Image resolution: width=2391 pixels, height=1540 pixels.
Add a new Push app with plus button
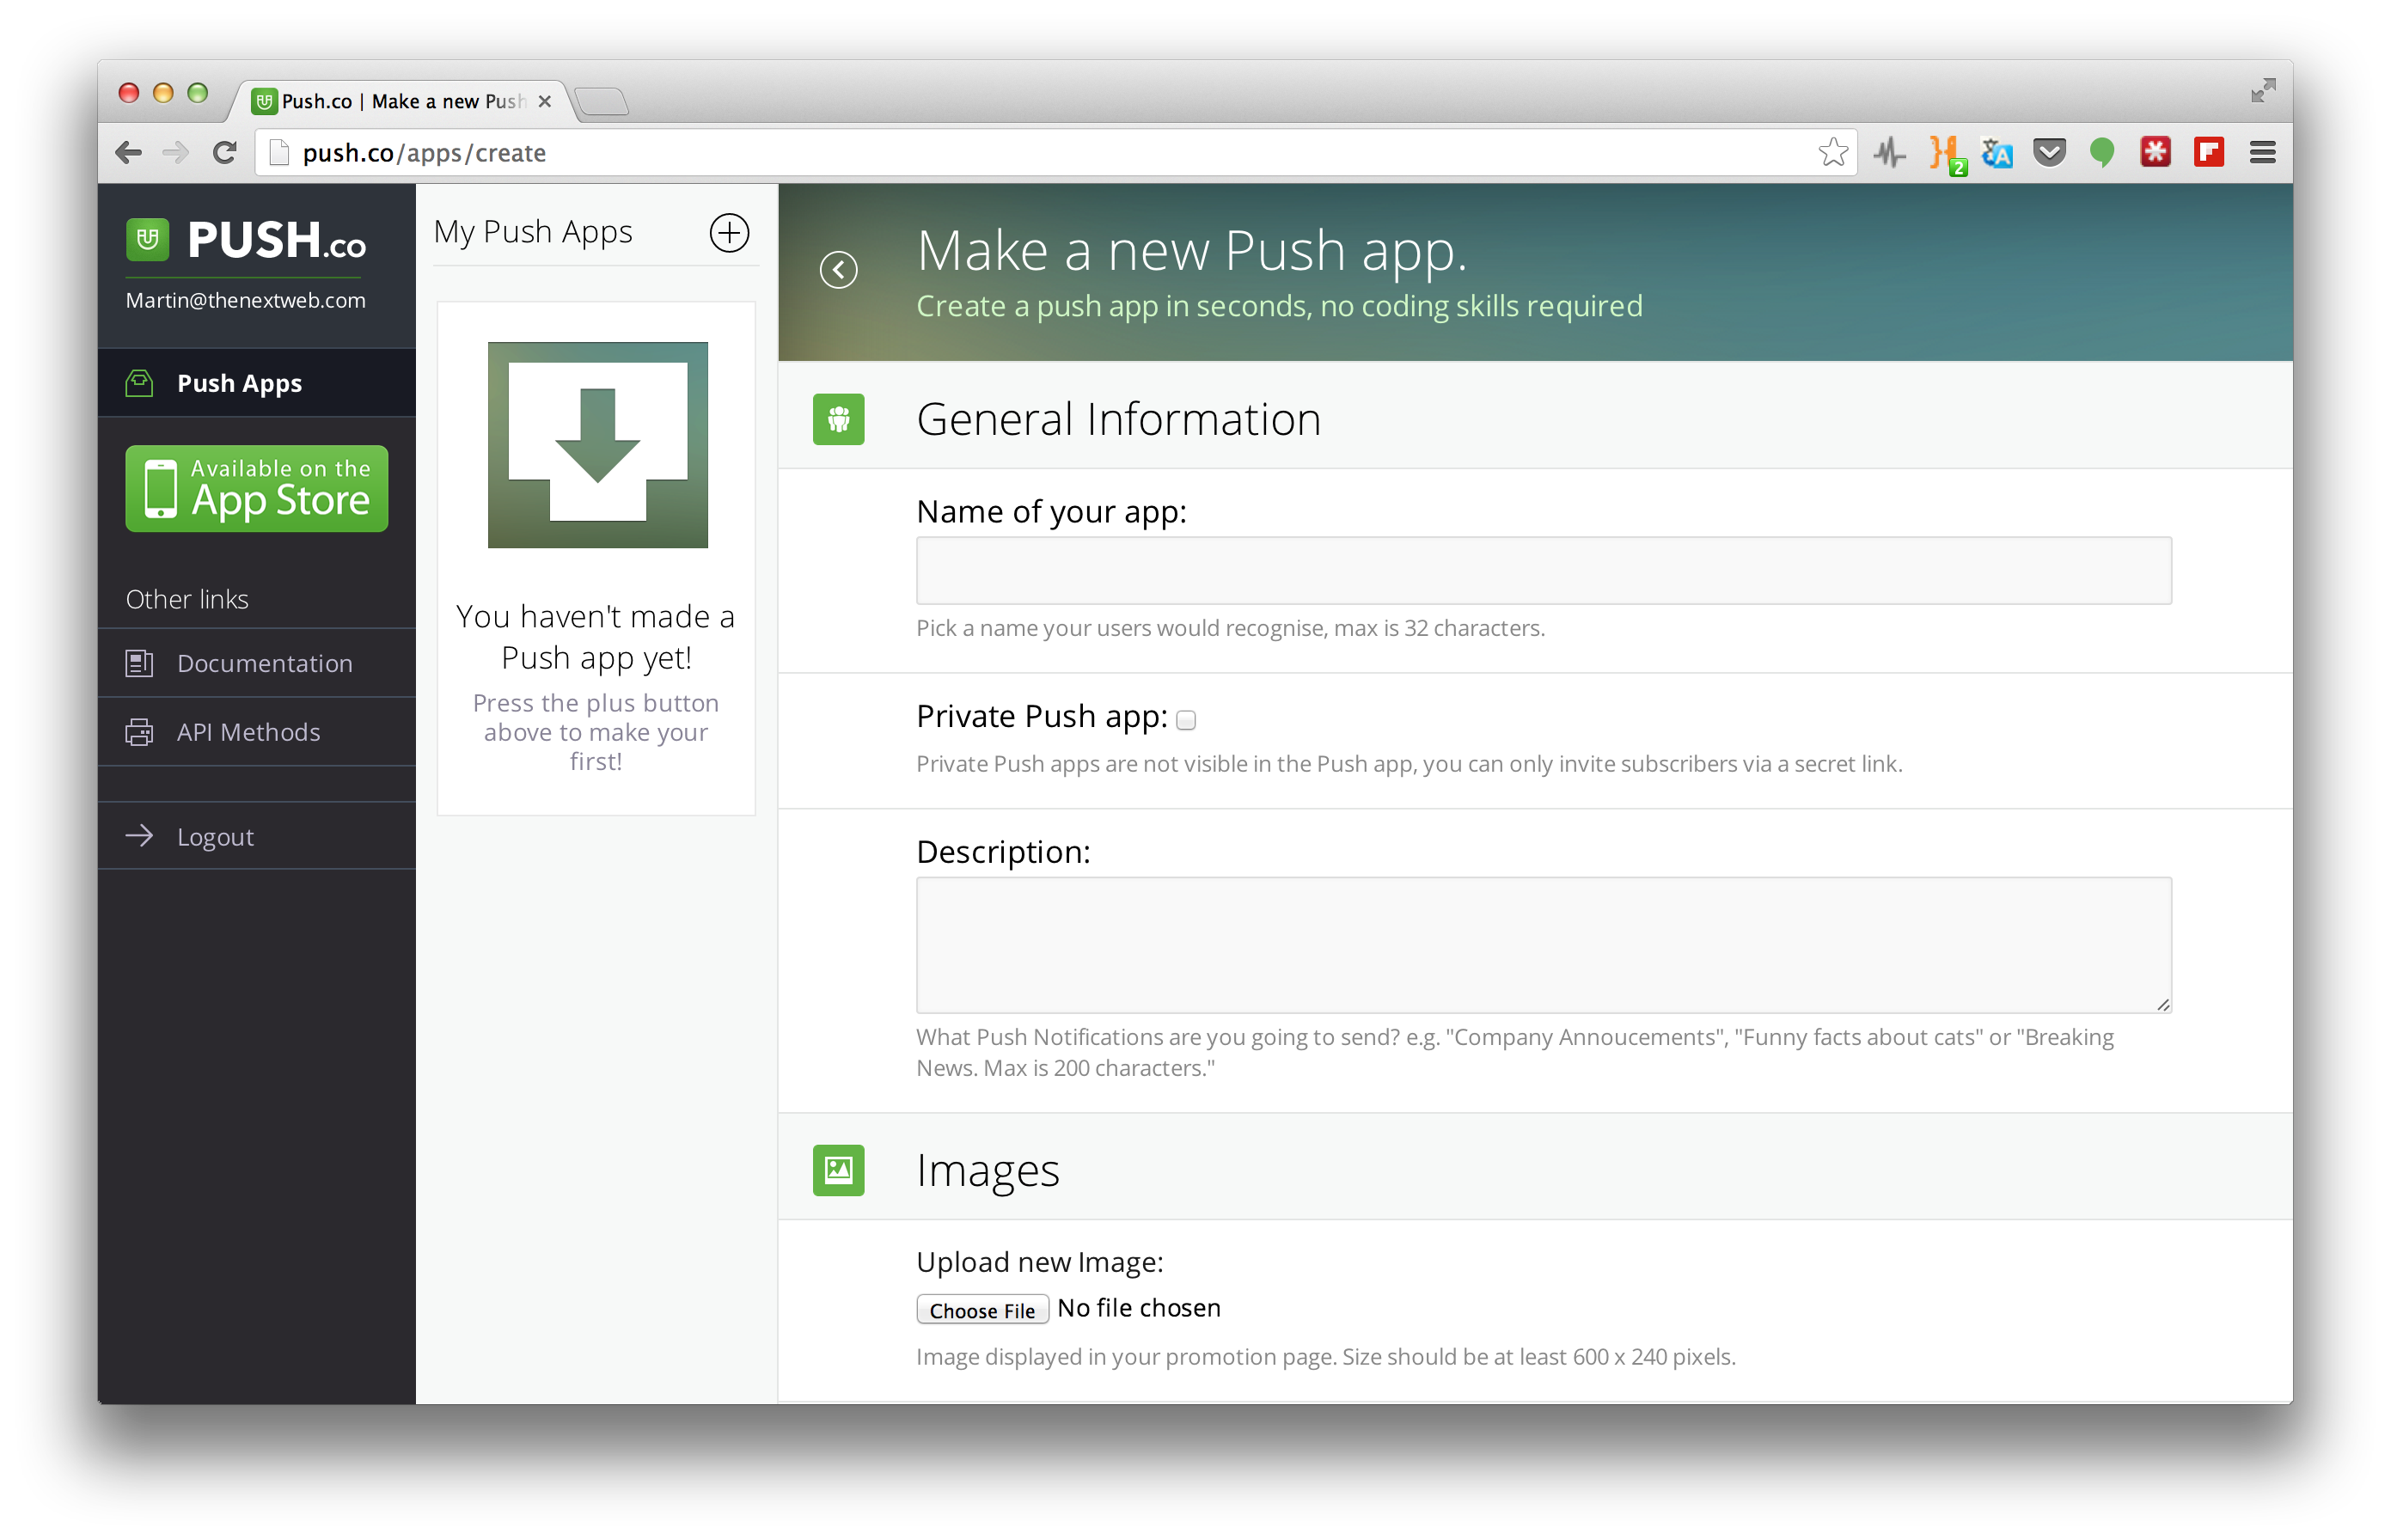729,233
